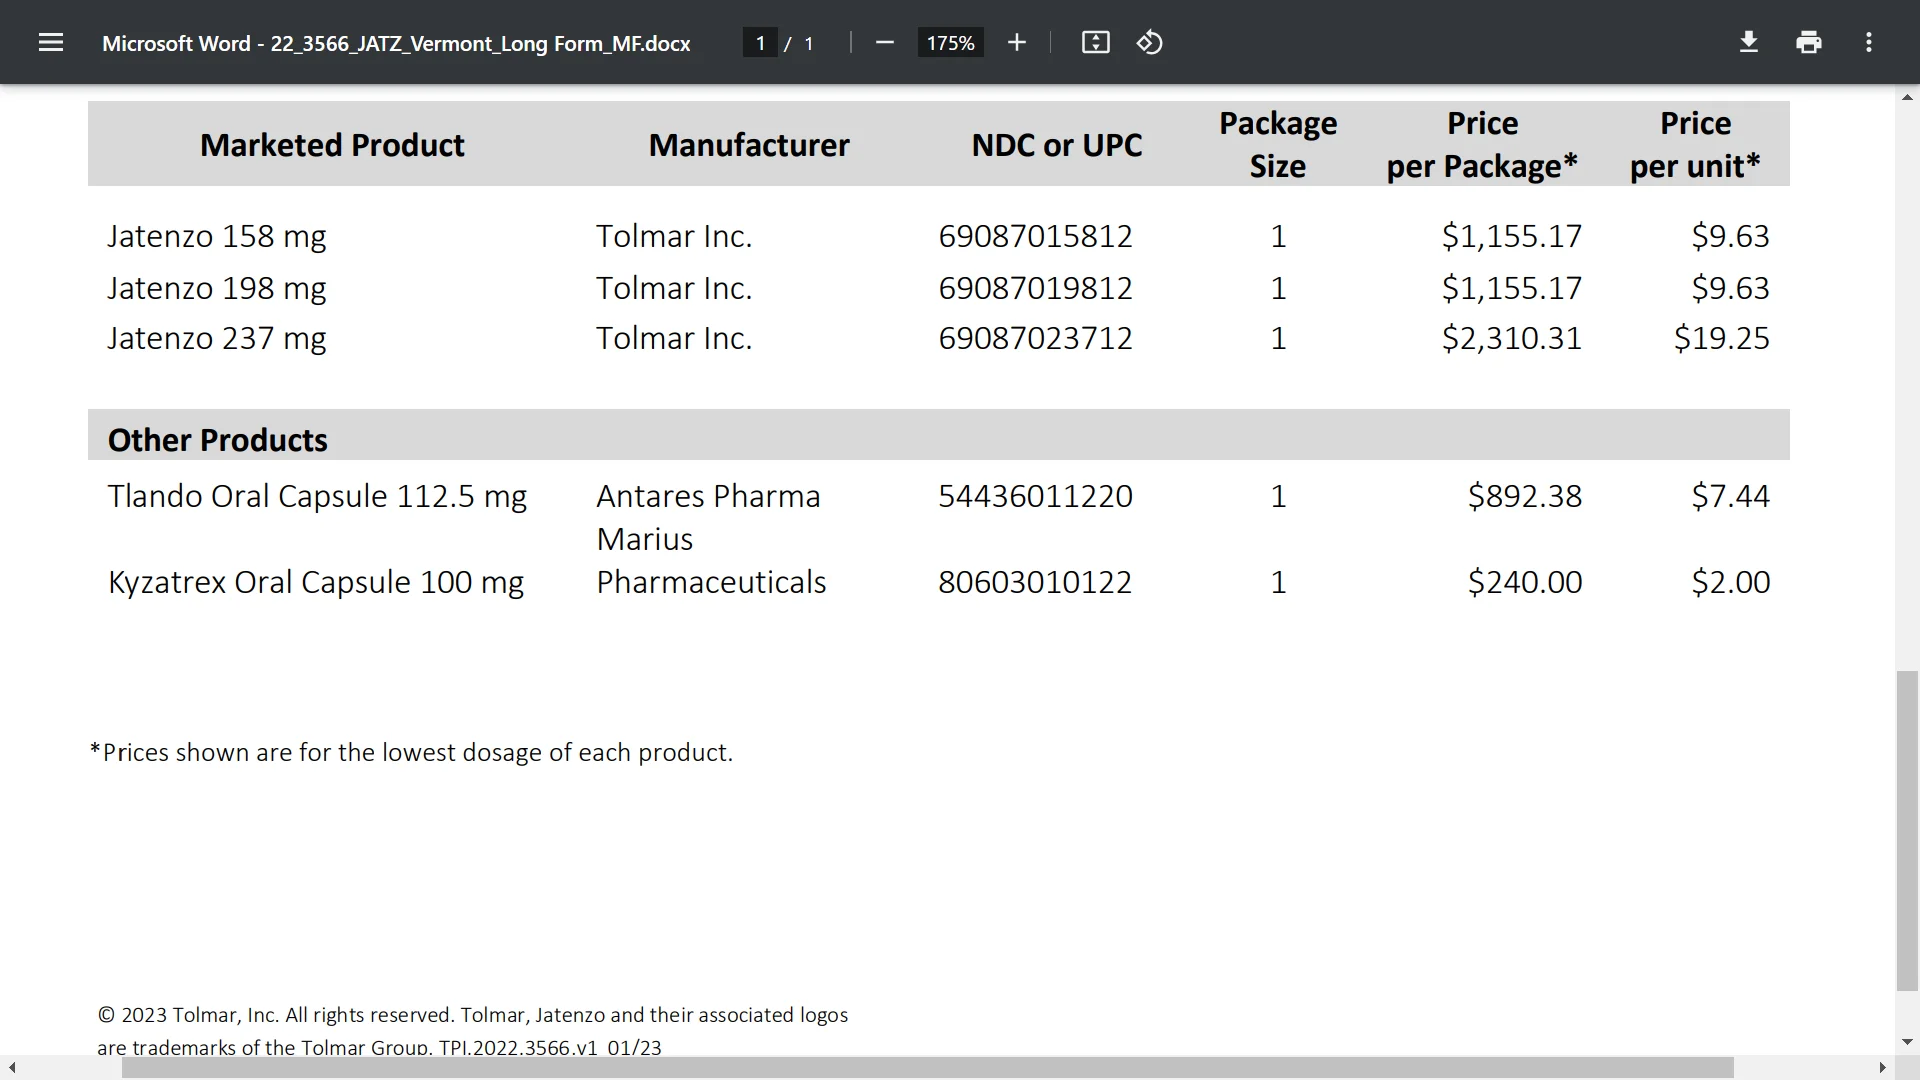Click the Other Products section heading
The width and height of the screenshot is (1920, 1080).
(218, 440)
